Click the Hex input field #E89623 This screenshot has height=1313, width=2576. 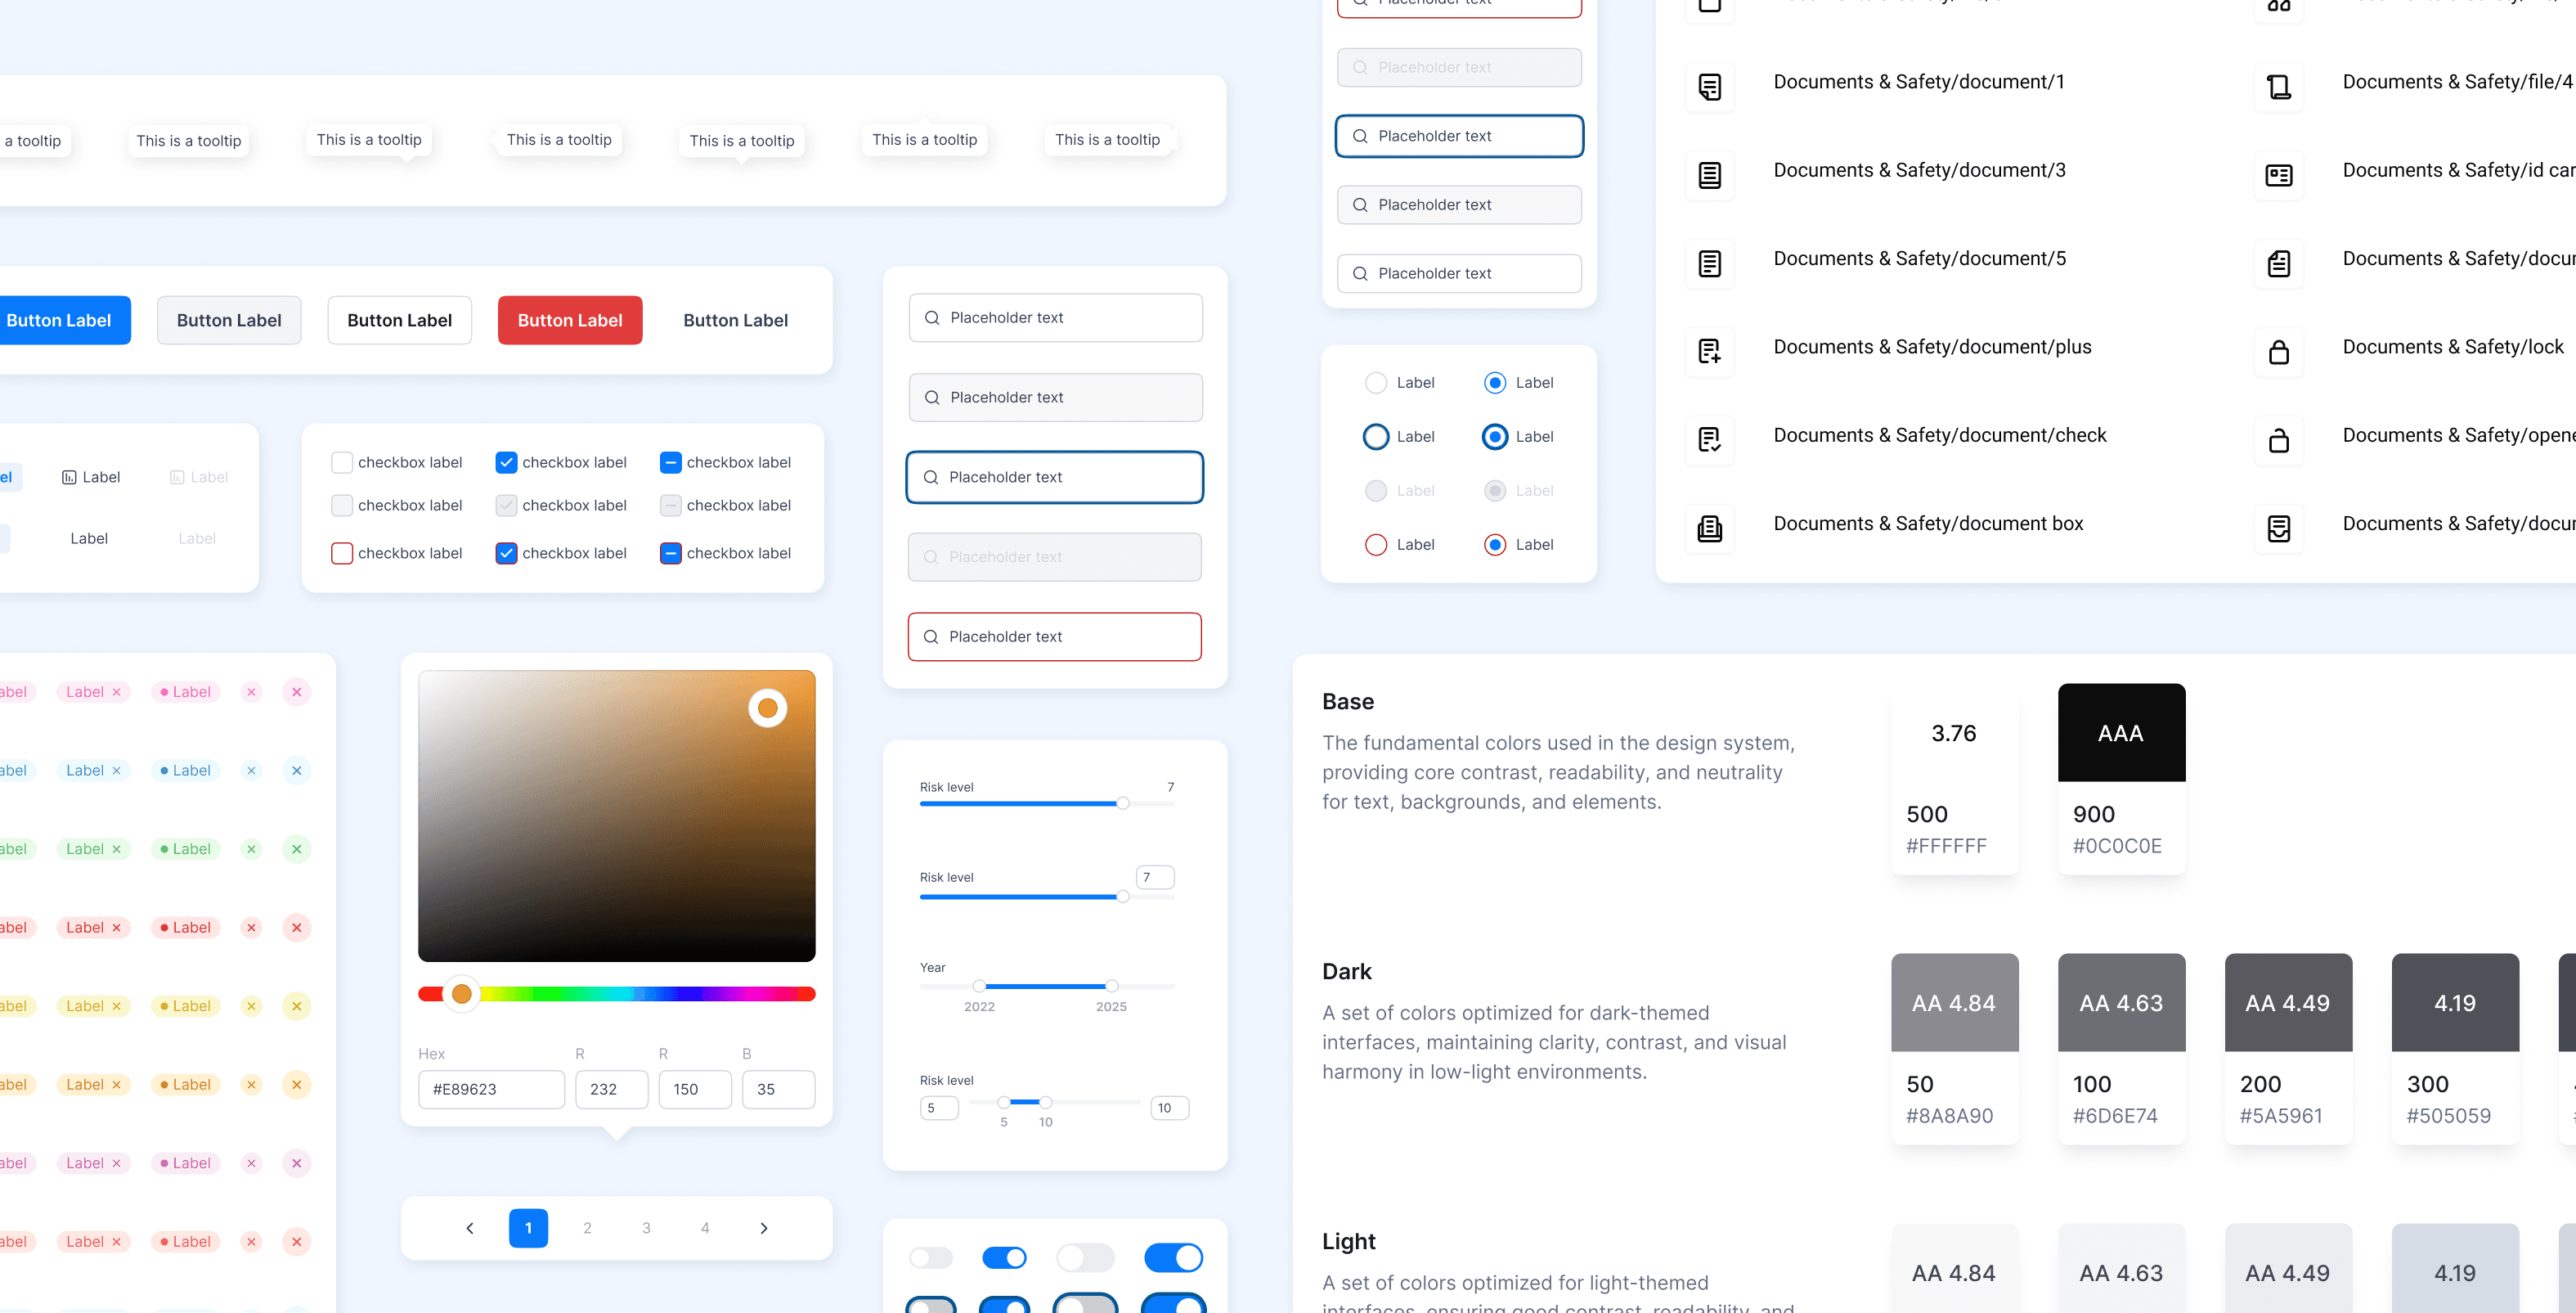pos(491,1089)
